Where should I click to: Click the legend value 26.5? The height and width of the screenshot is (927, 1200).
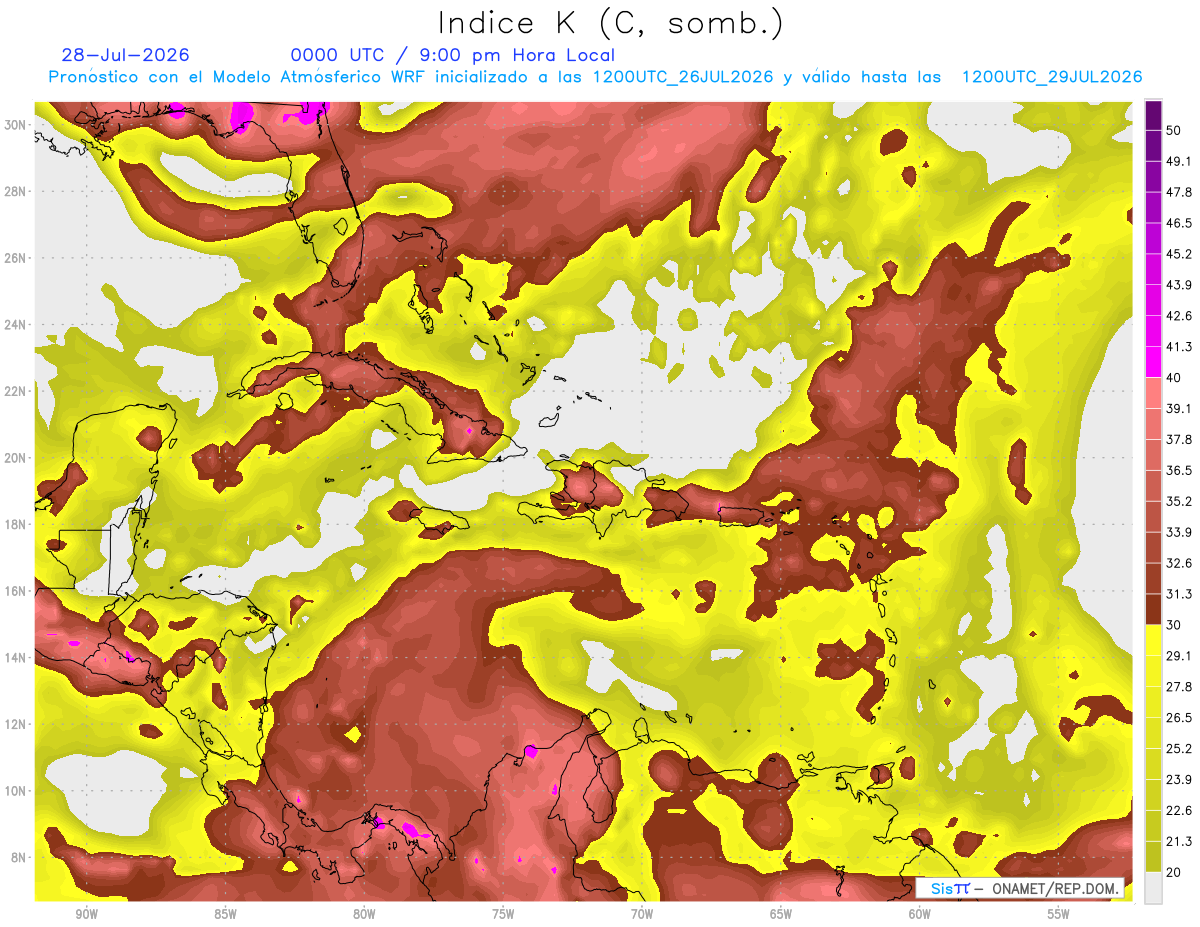pos(1179,717)
